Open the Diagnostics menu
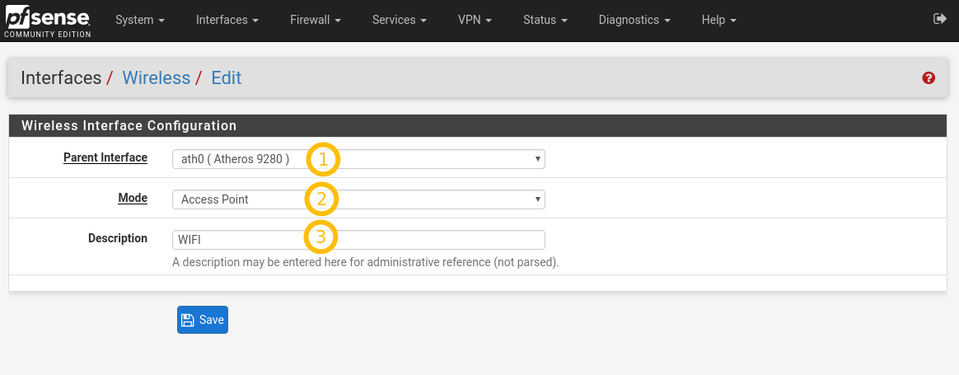 tap(634, 20)
